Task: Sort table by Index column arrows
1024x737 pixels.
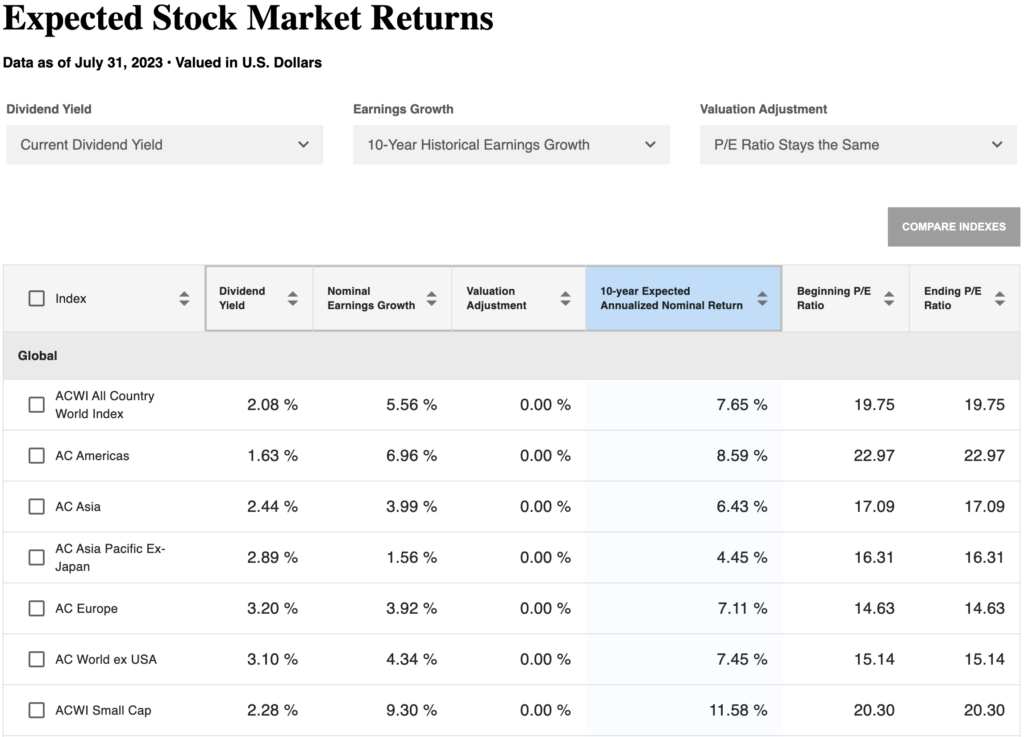Action: (x=184, y=298)
